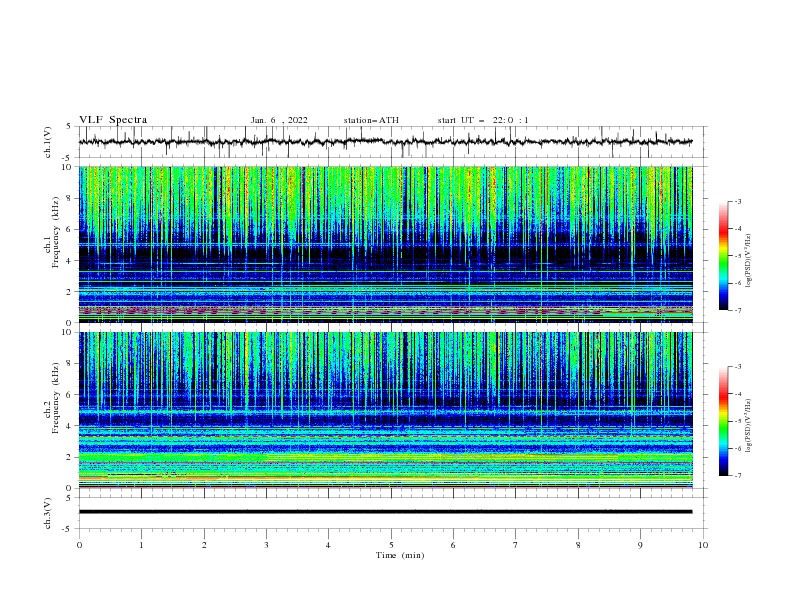792x612 pixels.
Task: Click the time axis tick label '3'
Action: pos(266,545)
